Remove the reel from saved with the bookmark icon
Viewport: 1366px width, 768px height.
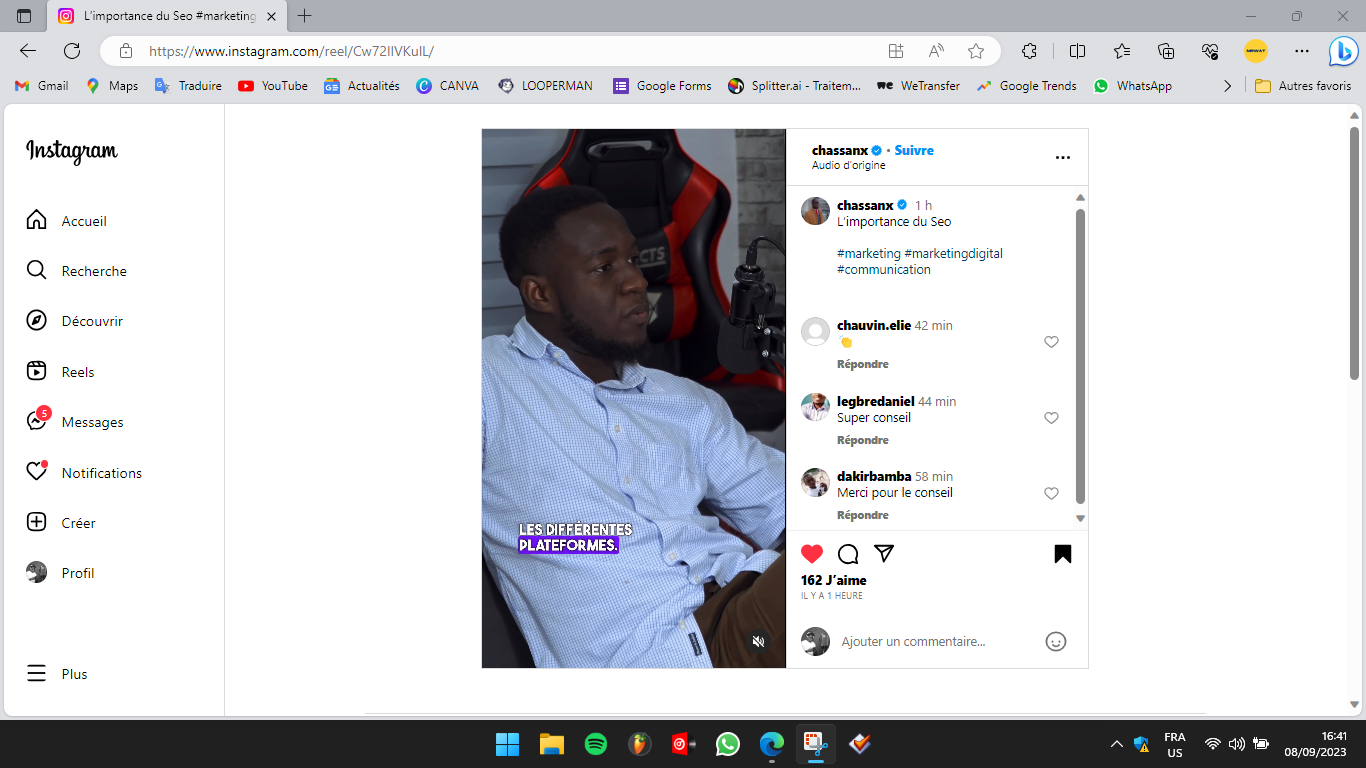[x=1063, y=554]
